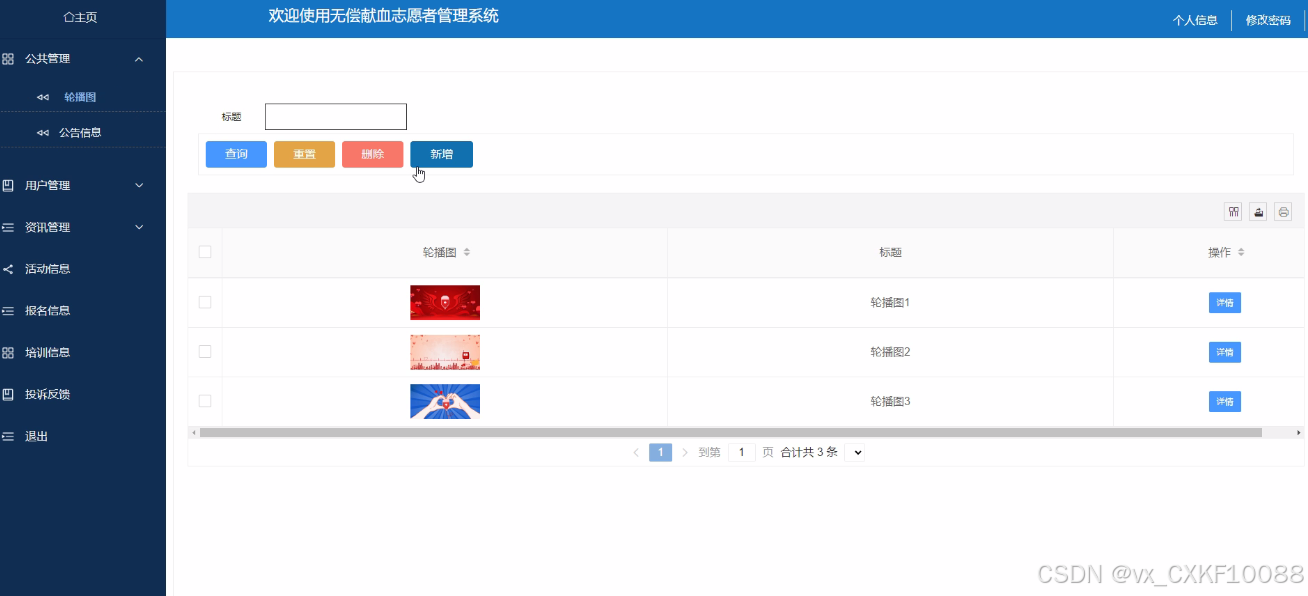Screen dimensions: 1308x596
Task: Check the box for the 轮播图3 row
Action: click(205, 401)
